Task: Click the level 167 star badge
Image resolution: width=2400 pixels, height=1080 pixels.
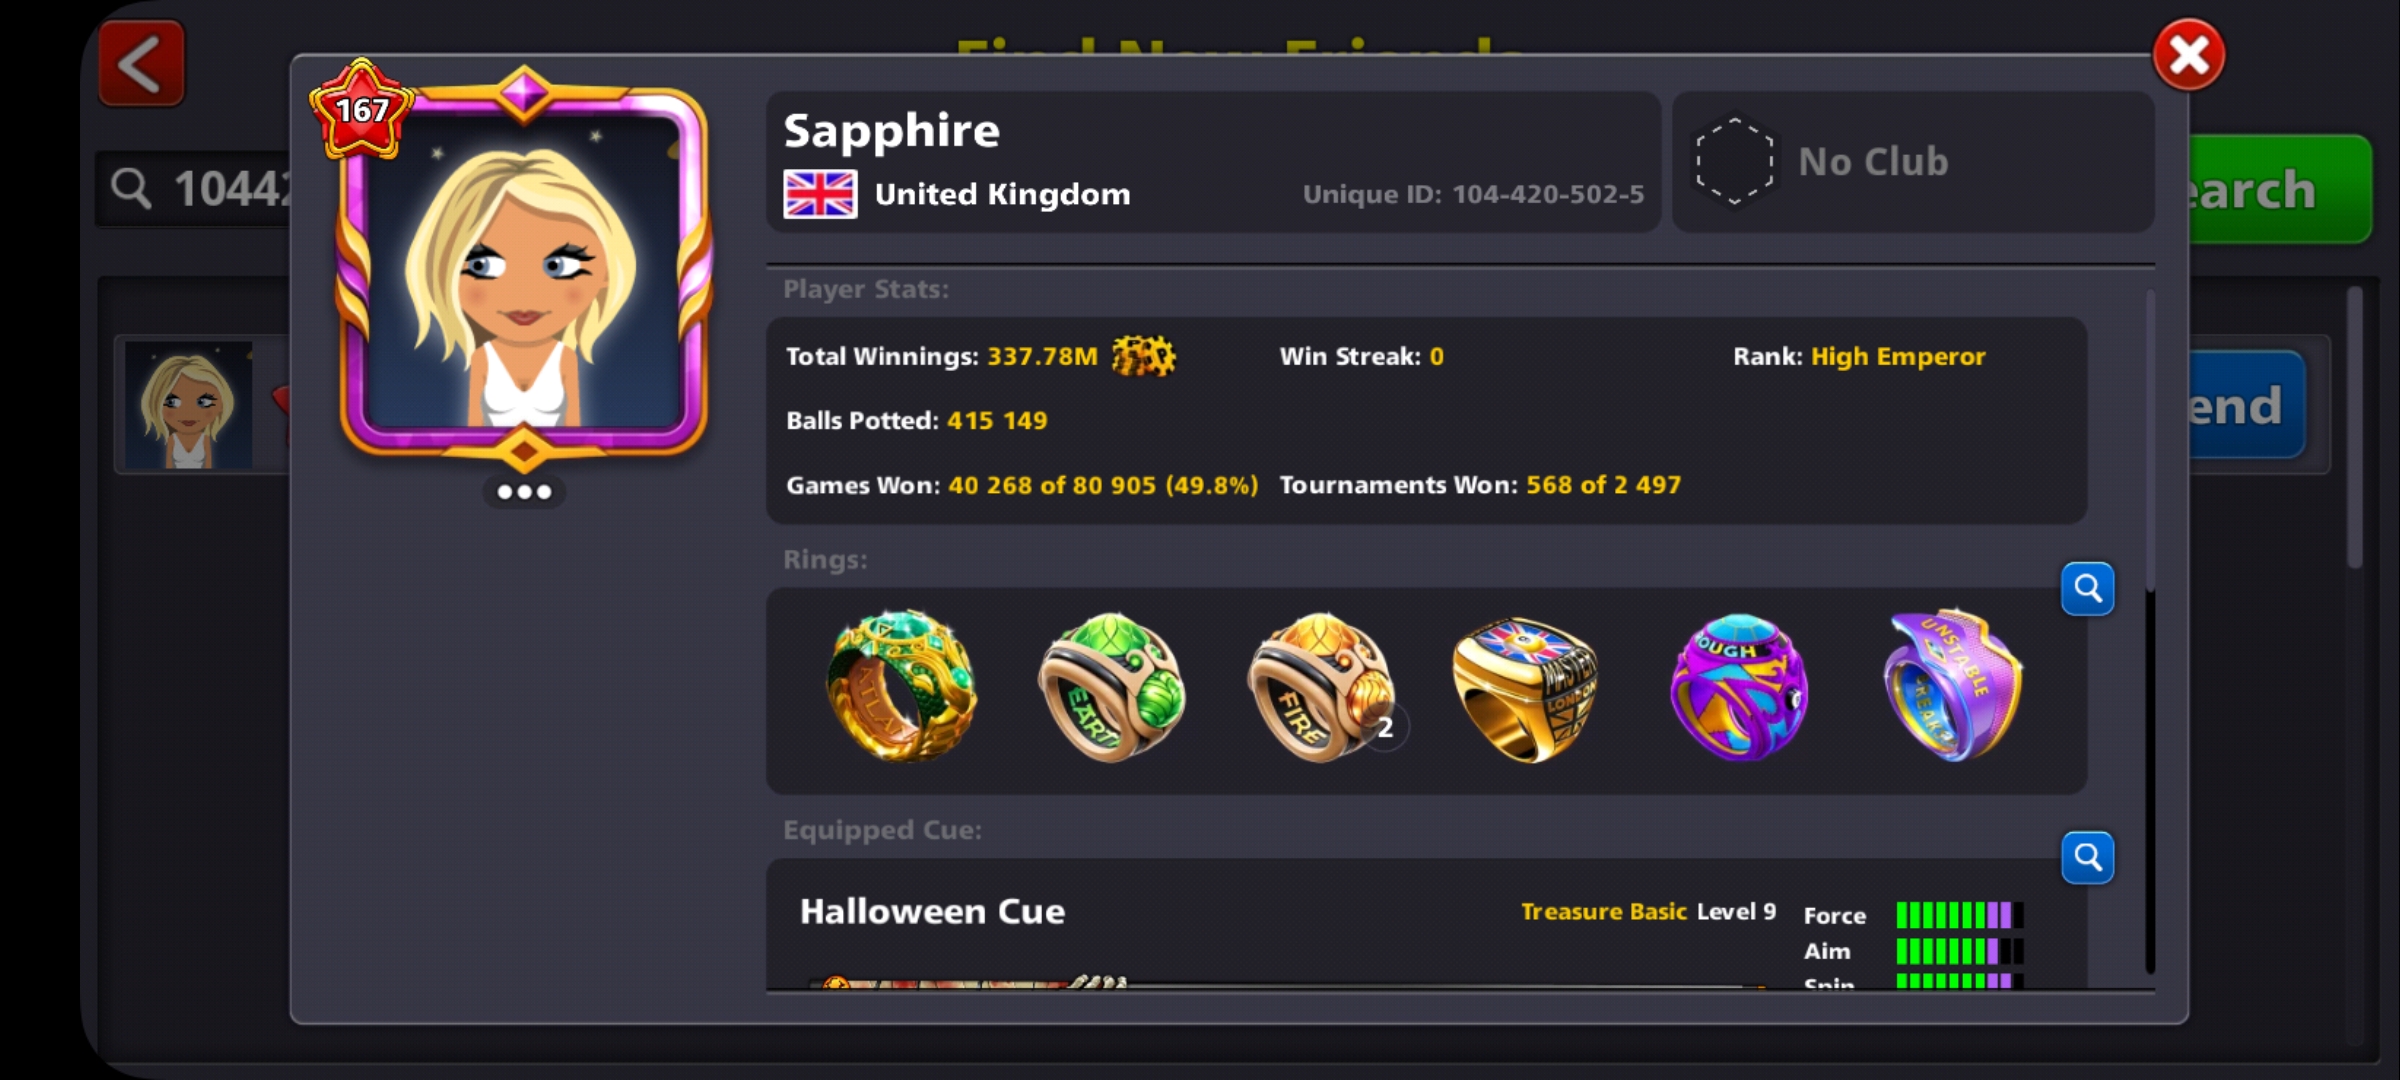Action: [x=361, y=109]
